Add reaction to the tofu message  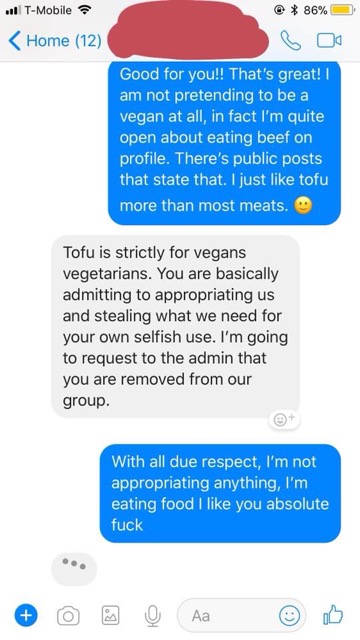(x=284, y=419)
